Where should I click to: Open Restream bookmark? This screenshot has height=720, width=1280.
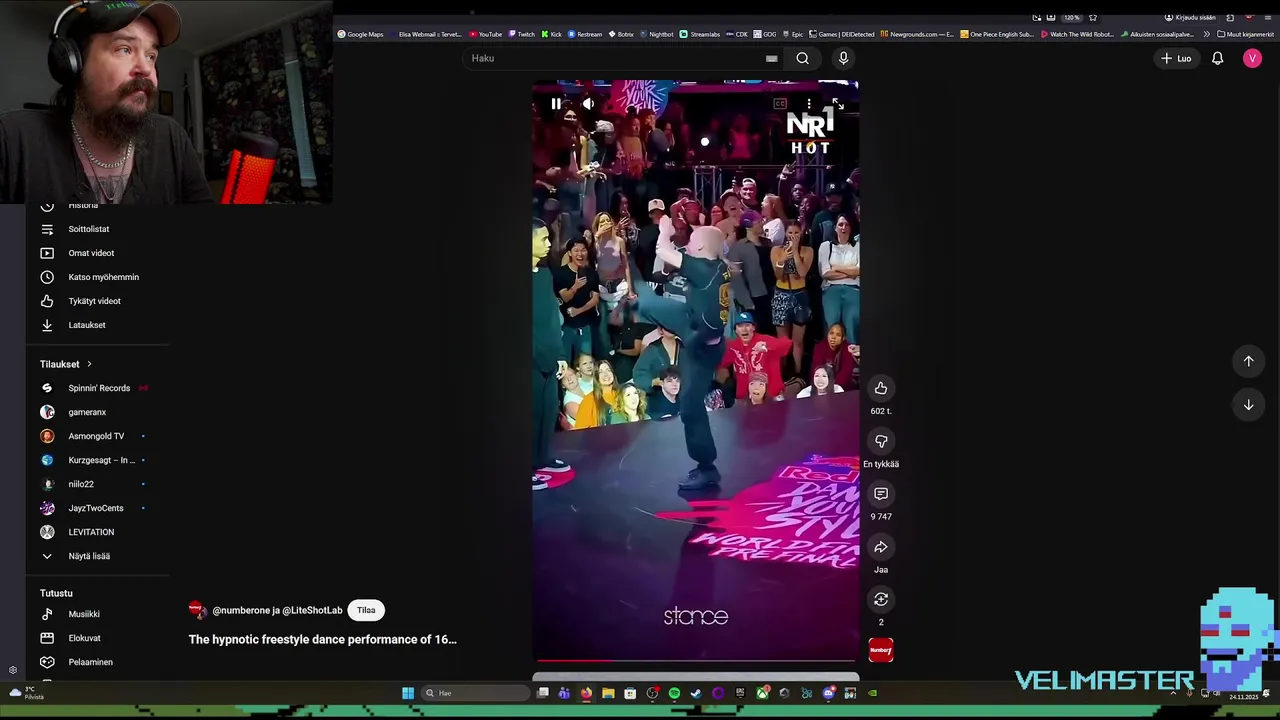coord(586,34)
